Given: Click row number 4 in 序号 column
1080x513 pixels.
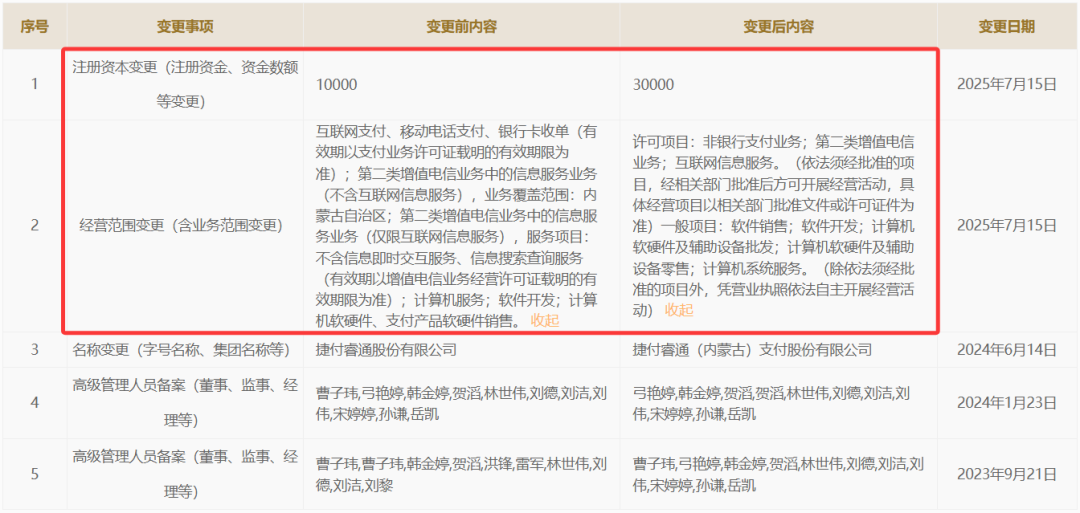Looking at the screenshot, I should [34, 403].
